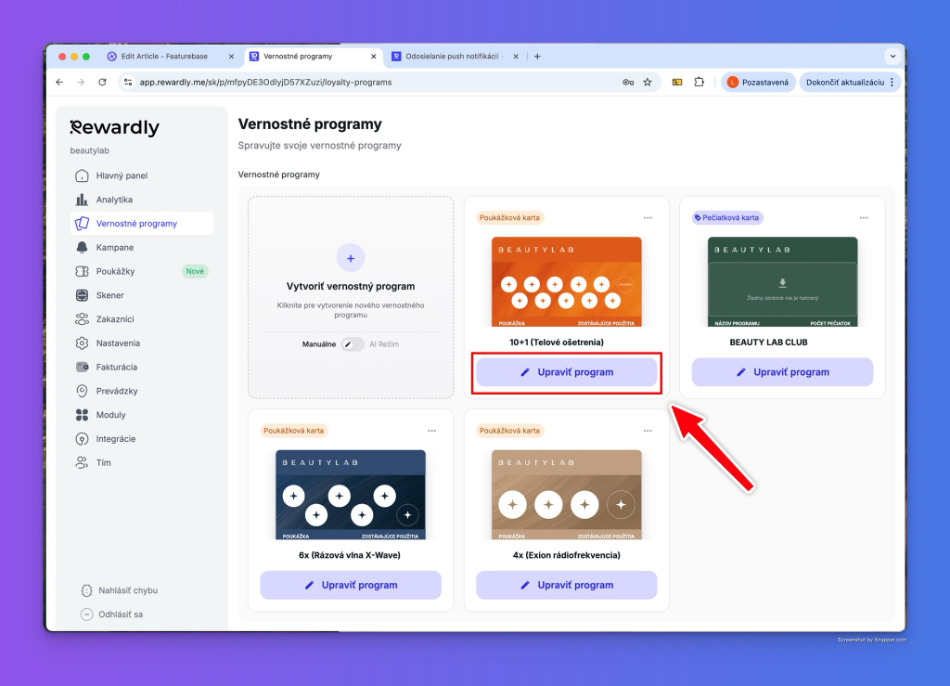The width and height of the screenshot is (950, 686).
Task: Click the Odhlásiť sa logout icon
Action: 87,614
